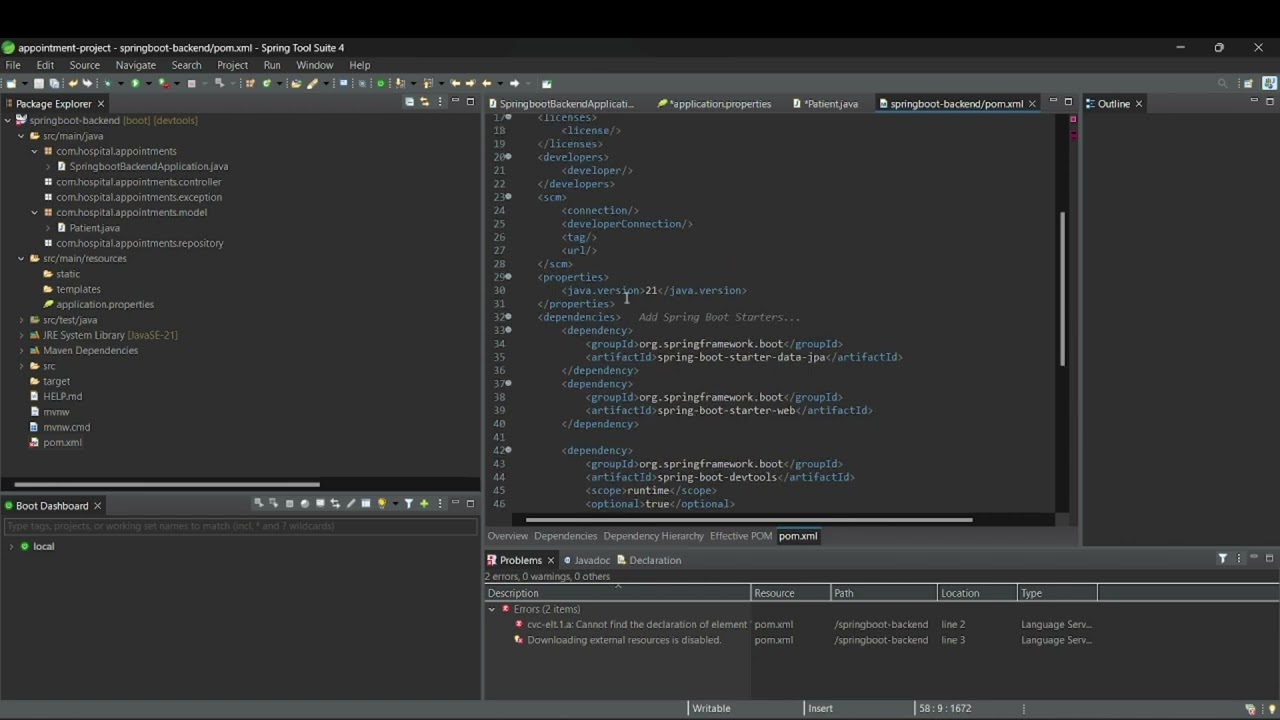Click the Boot Dashboard filter text field
Screen dimensions: 1280x720
[x=240, y=526]
